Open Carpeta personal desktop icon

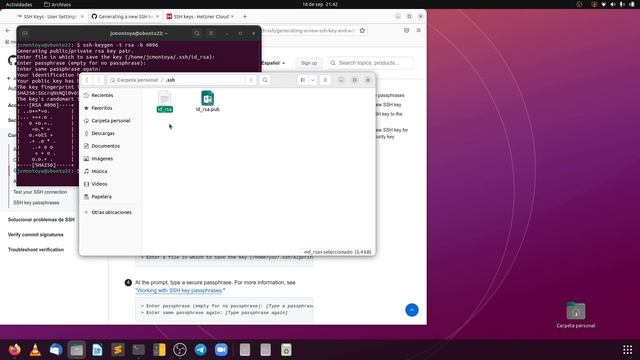coord(576,315)
